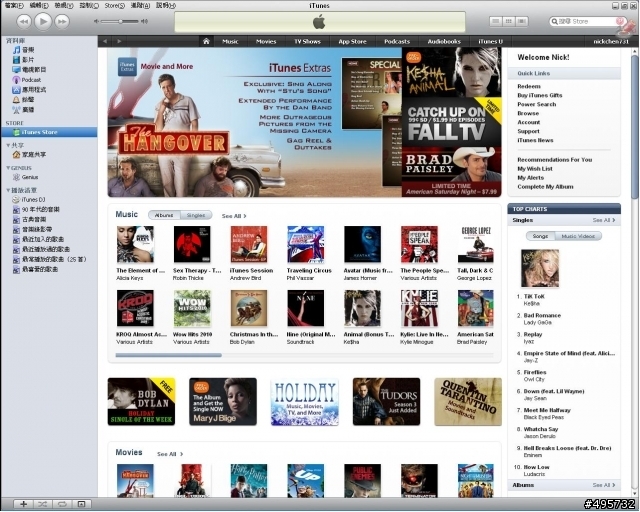The image size is (640, 512).
Task: See All Top Charts Singles
Action: (x=604, y=220)
